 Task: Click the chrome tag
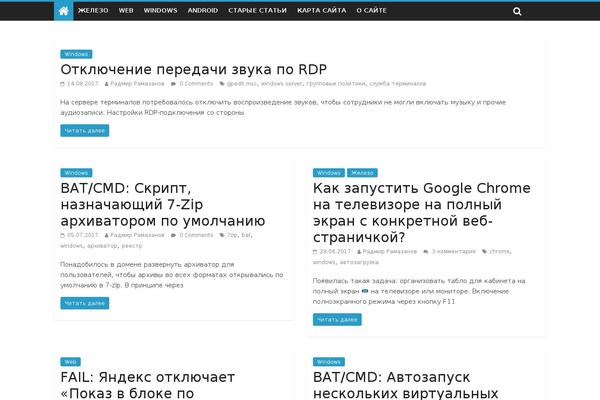click(x=500, y=251)
